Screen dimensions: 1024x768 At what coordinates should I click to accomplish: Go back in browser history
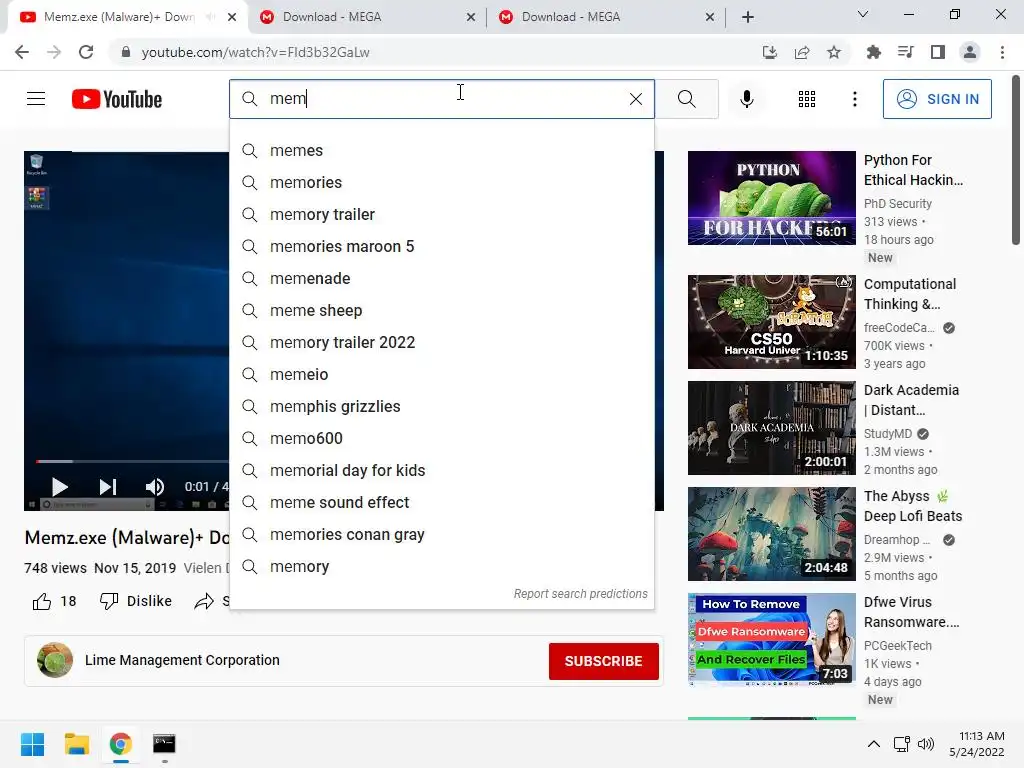(22, 52)
